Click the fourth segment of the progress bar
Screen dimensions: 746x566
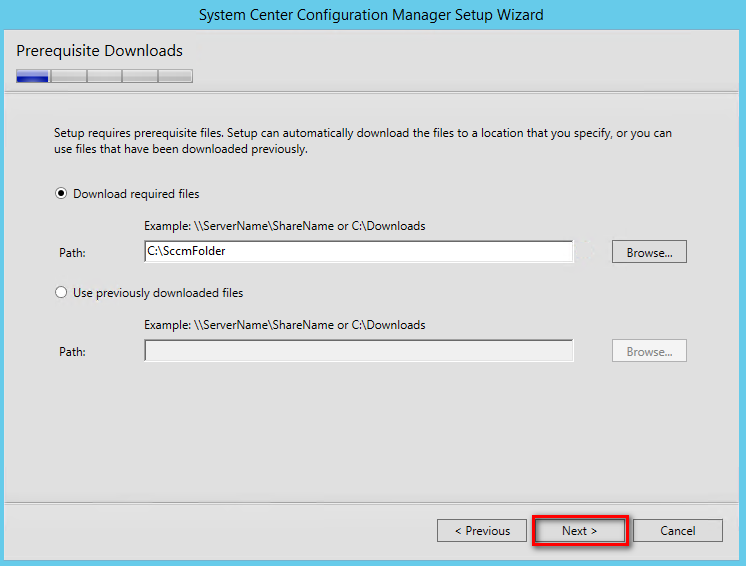[x=140, y=76]
